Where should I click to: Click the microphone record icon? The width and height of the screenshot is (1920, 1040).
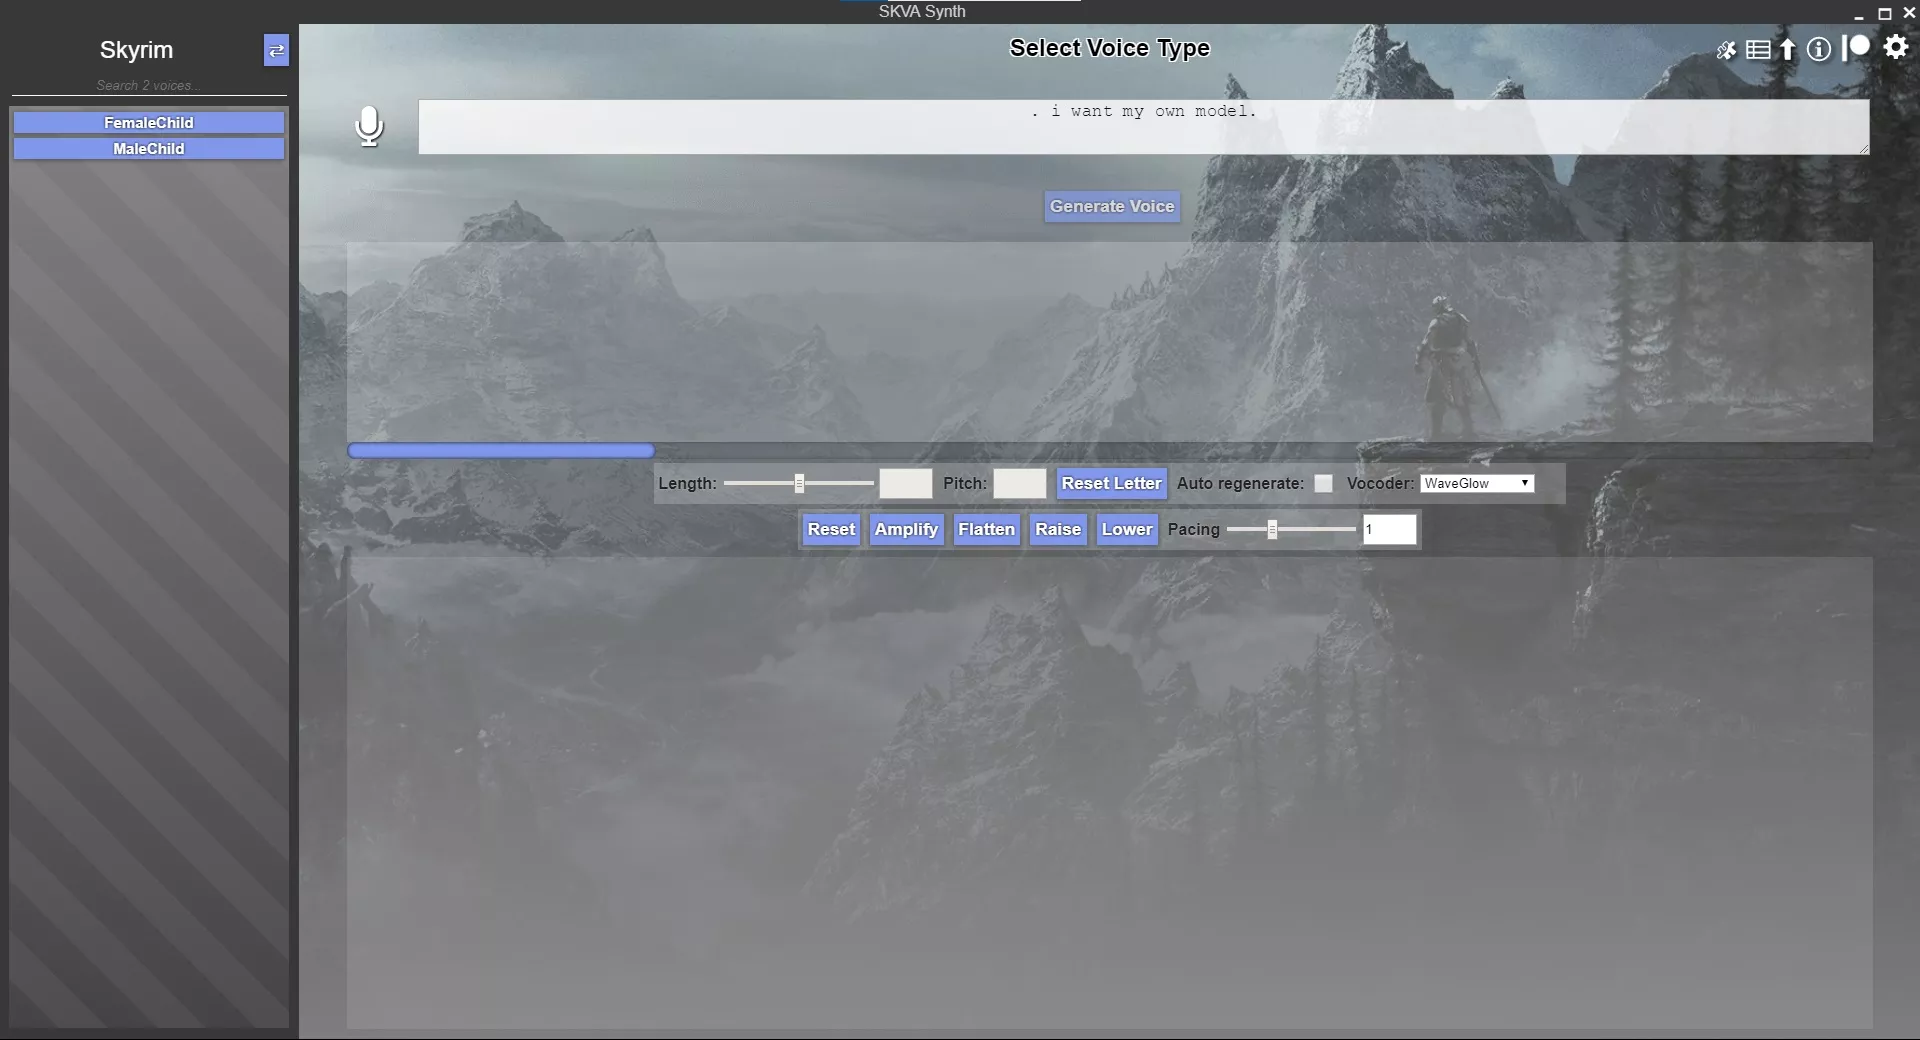(x=369, y=126)
